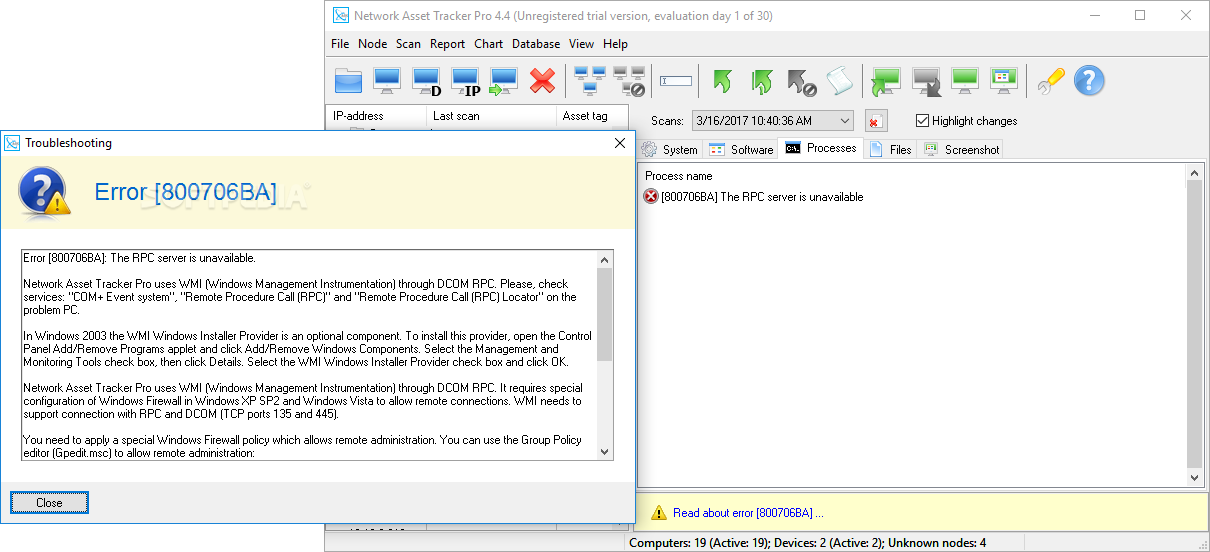
Task: Click the single green scan arrow icon
Action: coord(722,81)
